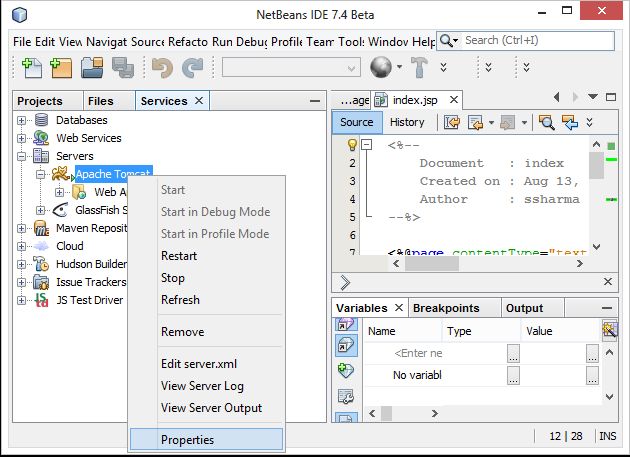Switch to the Output tab
This screenshot has height=457, width=630.
[532, 308]
